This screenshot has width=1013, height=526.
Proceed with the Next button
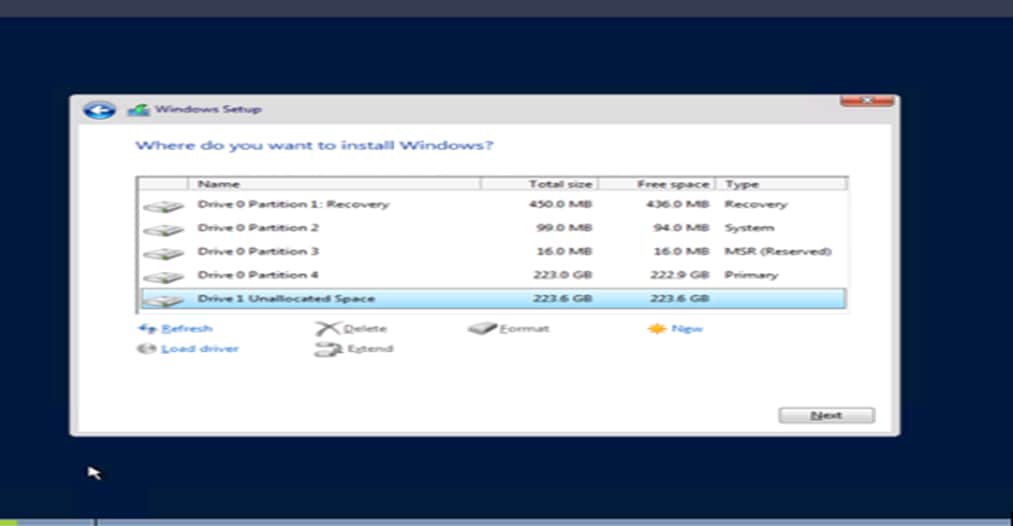[826, 415]
